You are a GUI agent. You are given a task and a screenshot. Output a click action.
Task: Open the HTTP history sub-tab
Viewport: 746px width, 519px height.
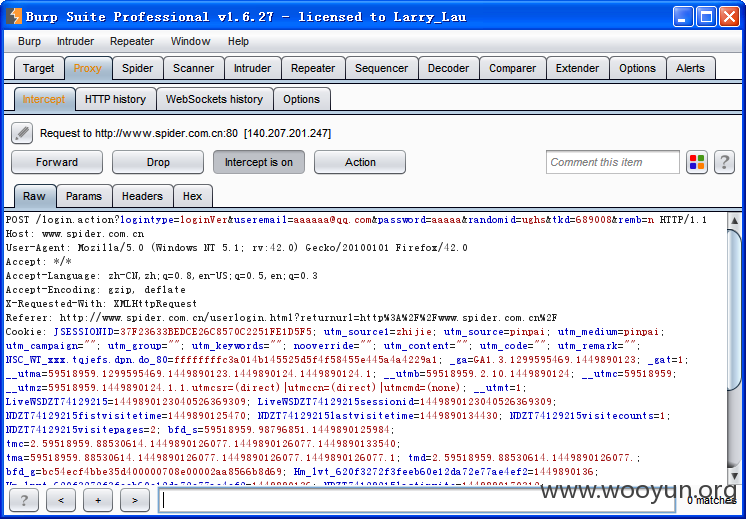pyautogui.click(x=115, y=99)
